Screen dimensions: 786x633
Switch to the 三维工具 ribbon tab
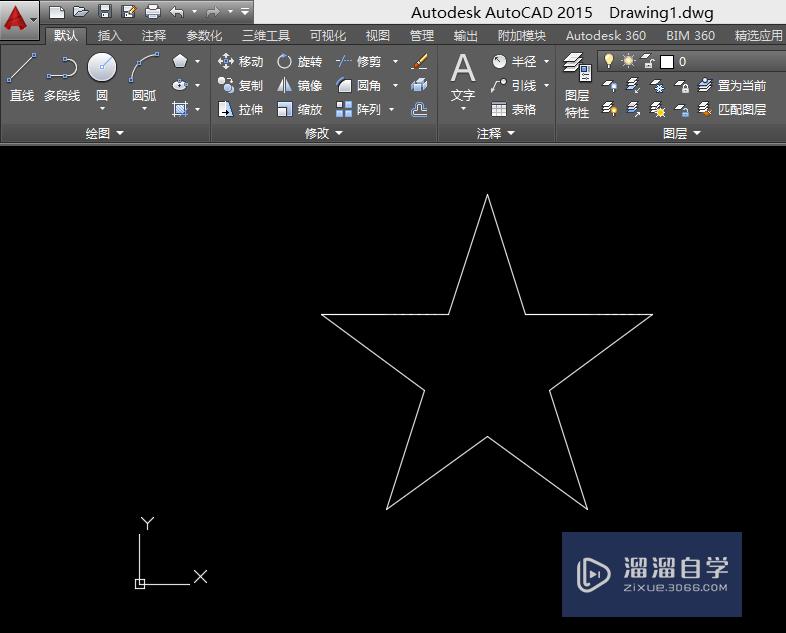click(x=266, y=36)
